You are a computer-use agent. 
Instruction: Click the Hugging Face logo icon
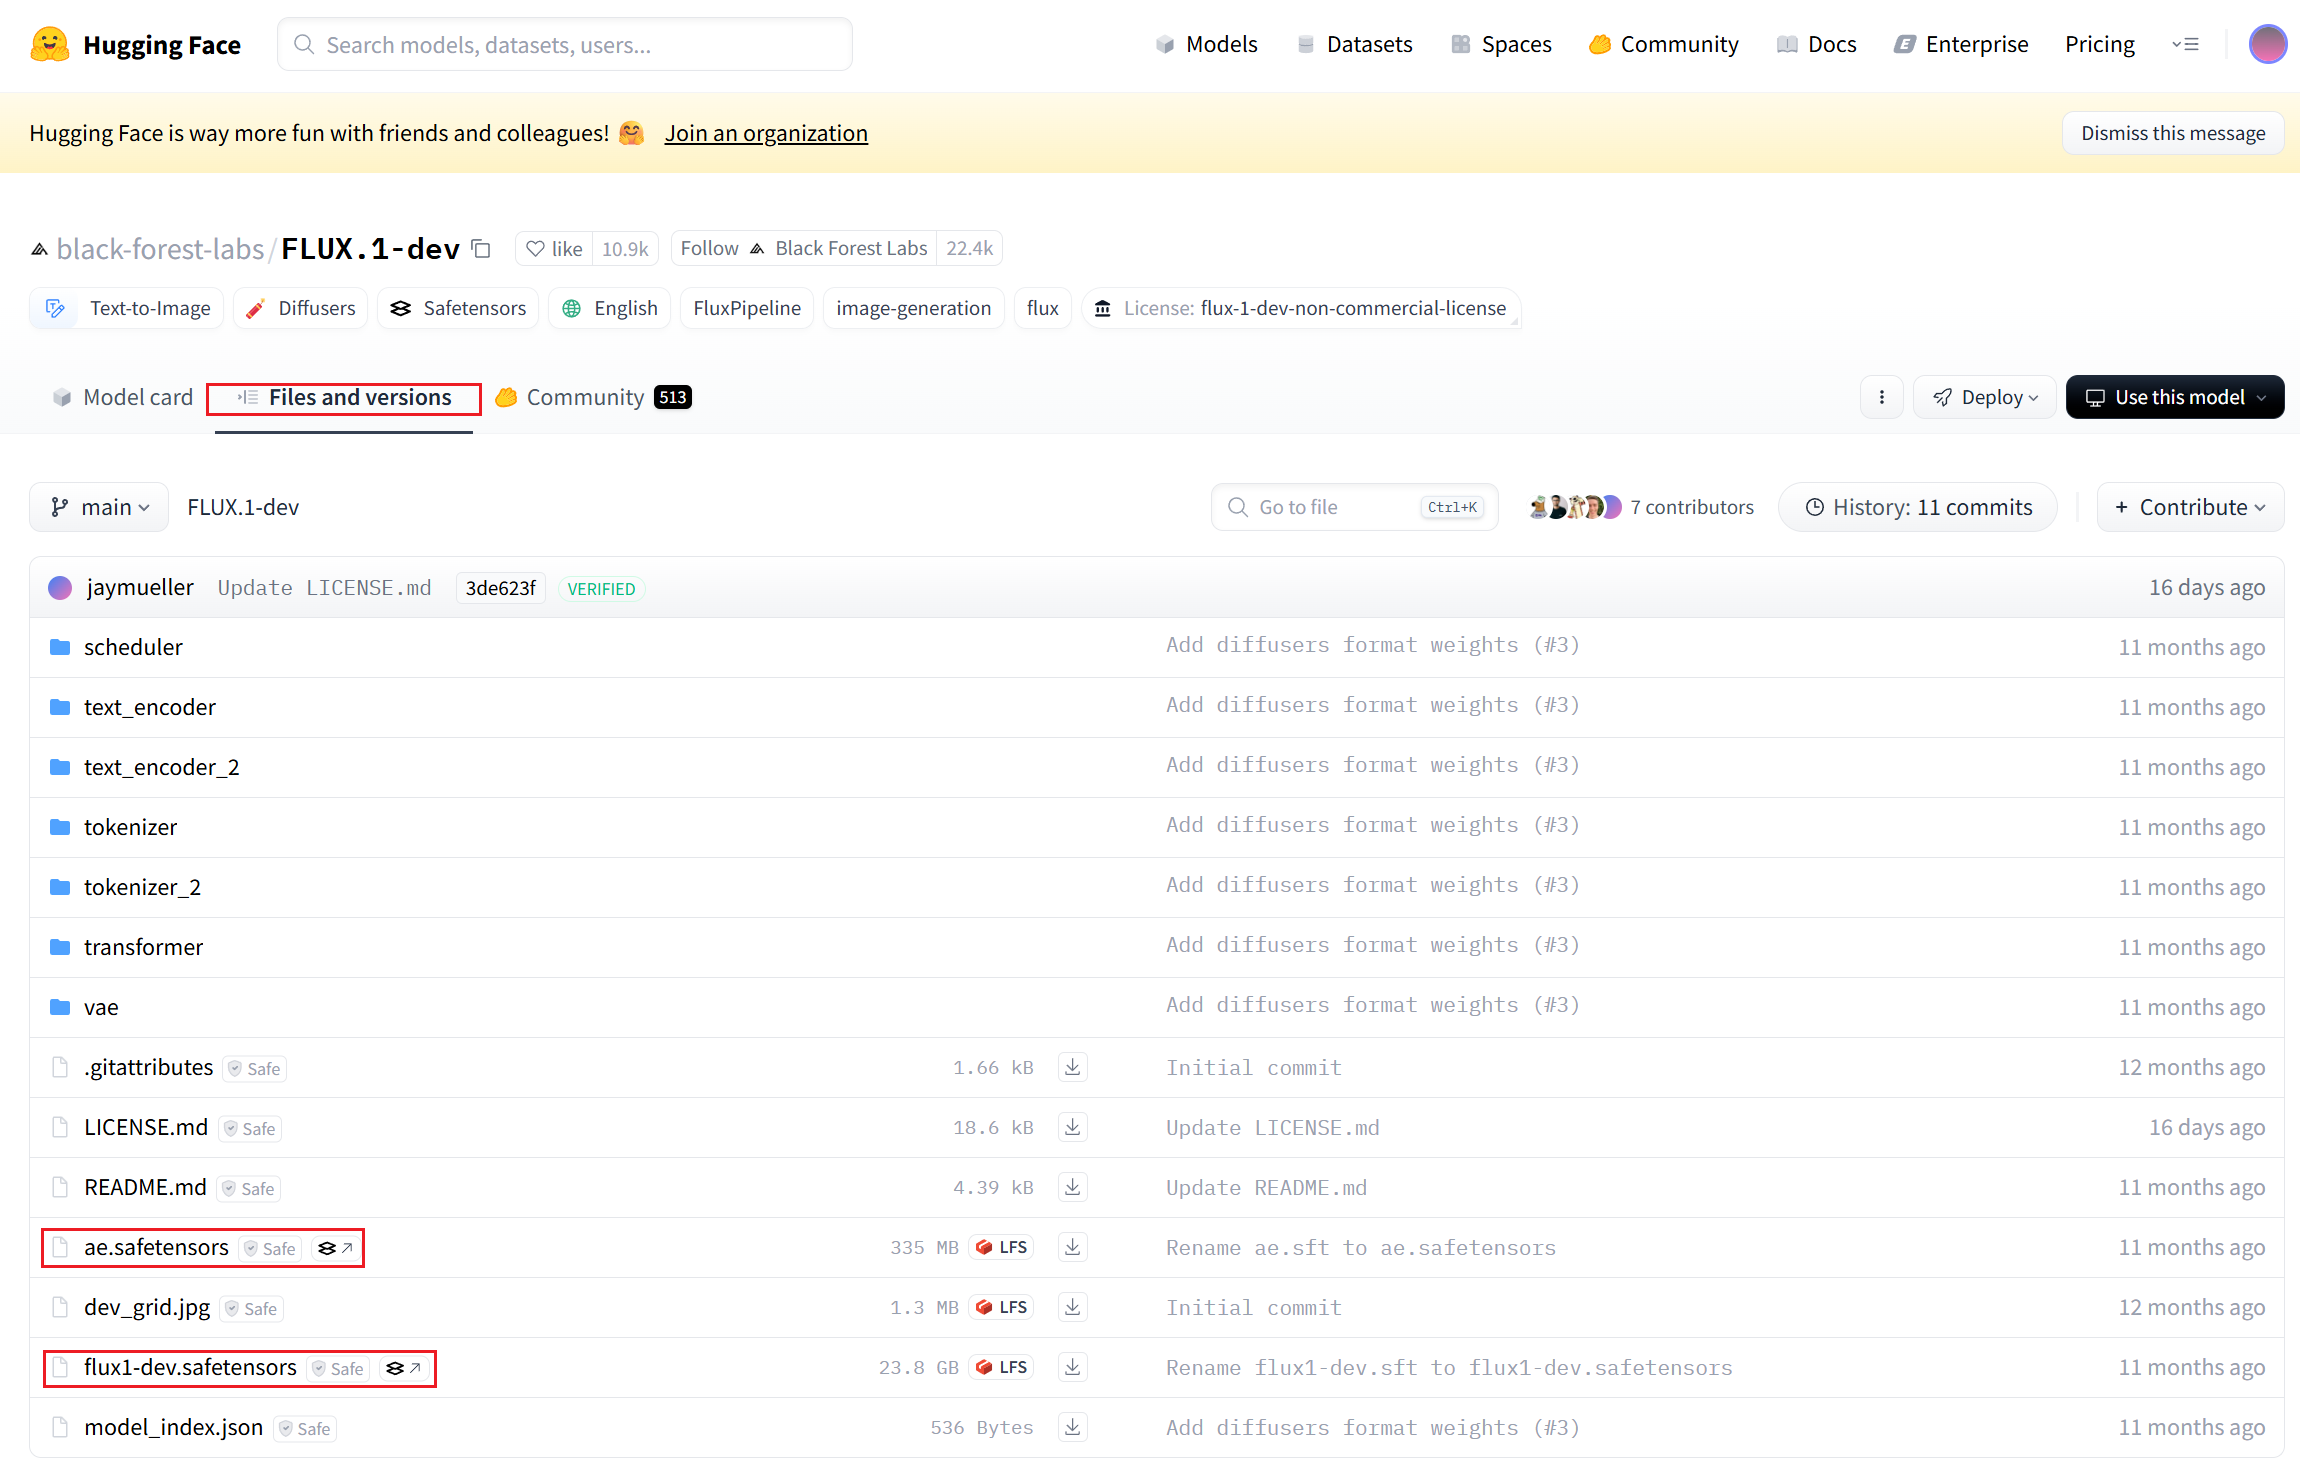(50, 45)
